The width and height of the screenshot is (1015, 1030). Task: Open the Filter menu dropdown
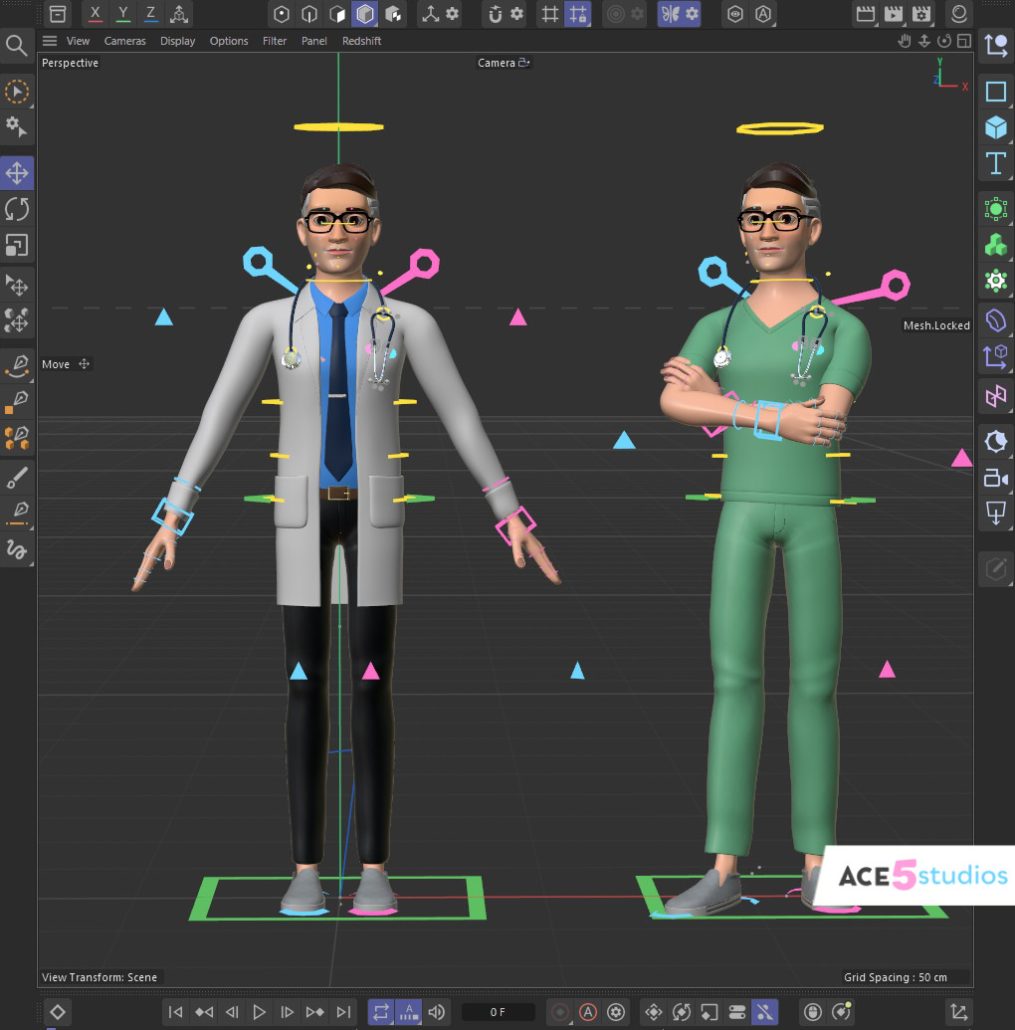[x=274, y=41]
